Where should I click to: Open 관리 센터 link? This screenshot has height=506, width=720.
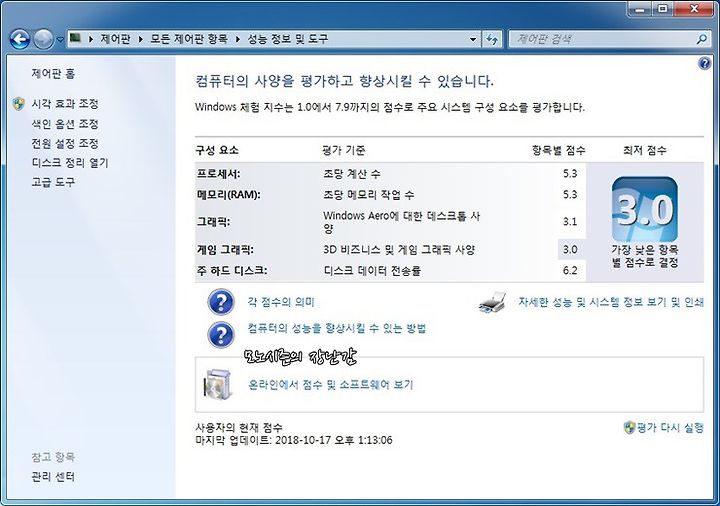click(53, 476)
